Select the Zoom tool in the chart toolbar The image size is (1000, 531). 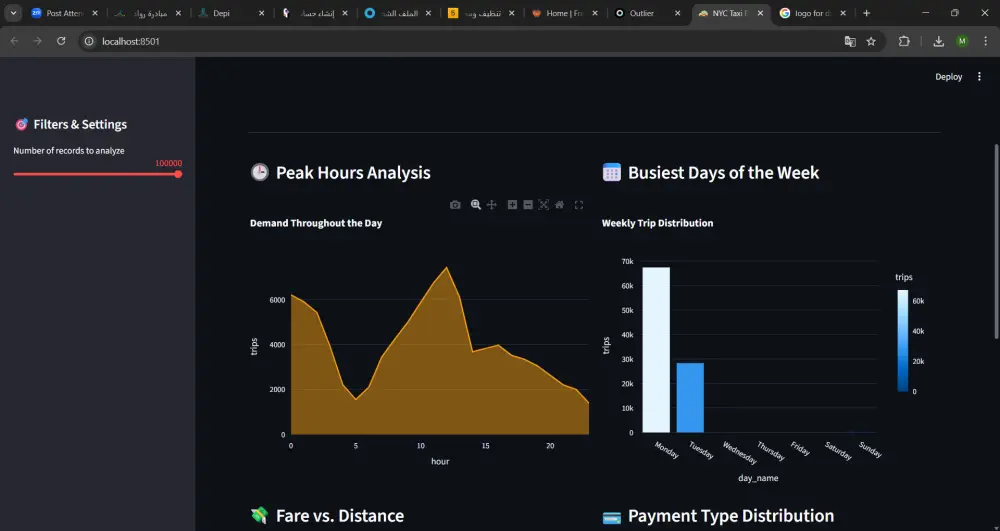click(x=476, y=205)
